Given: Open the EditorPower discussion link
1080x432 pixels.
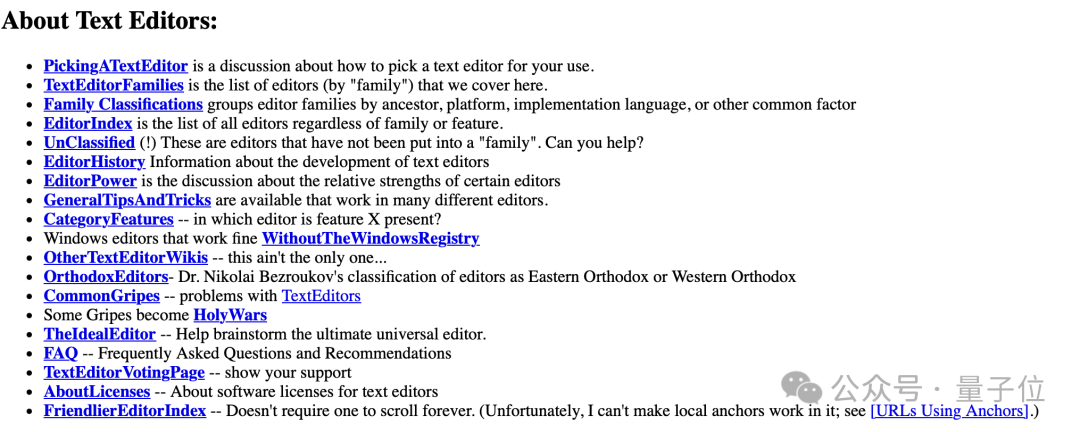Looking at the screenshot, I should tap(90, 181).
